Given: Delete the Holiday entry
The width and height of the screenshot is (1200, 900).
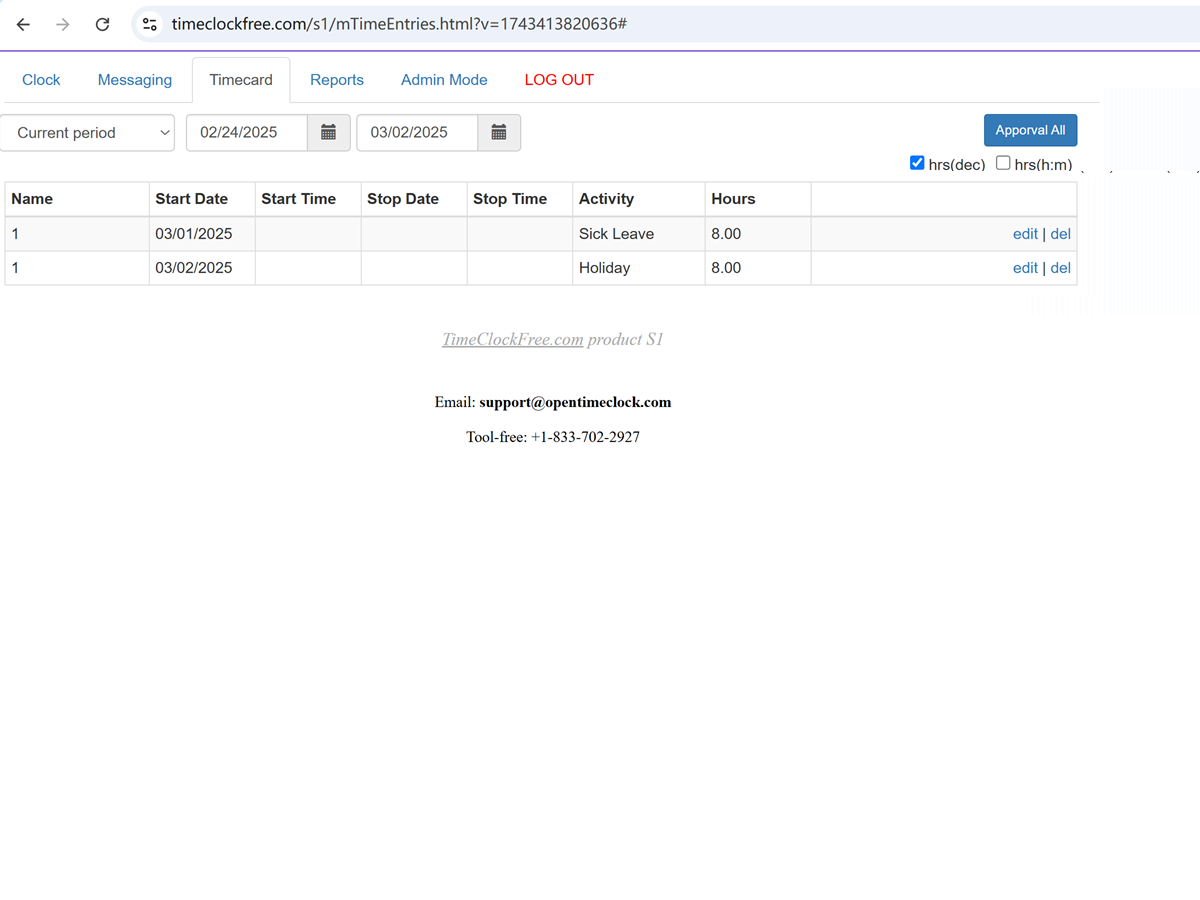Looking at the screenshot, I should (1060, 268).
